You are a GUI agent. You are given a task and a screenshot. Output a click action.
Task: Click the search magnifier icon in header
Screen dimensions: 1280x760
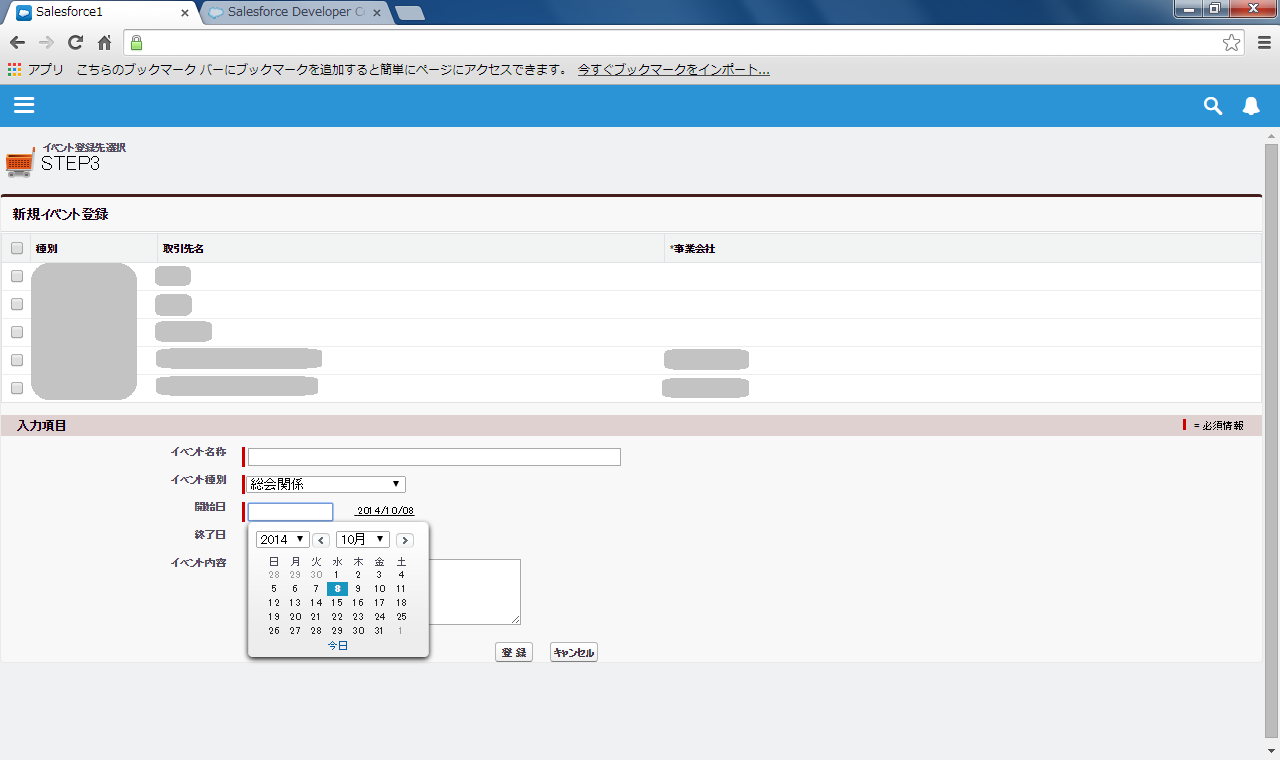click(x=1213, y=106)
